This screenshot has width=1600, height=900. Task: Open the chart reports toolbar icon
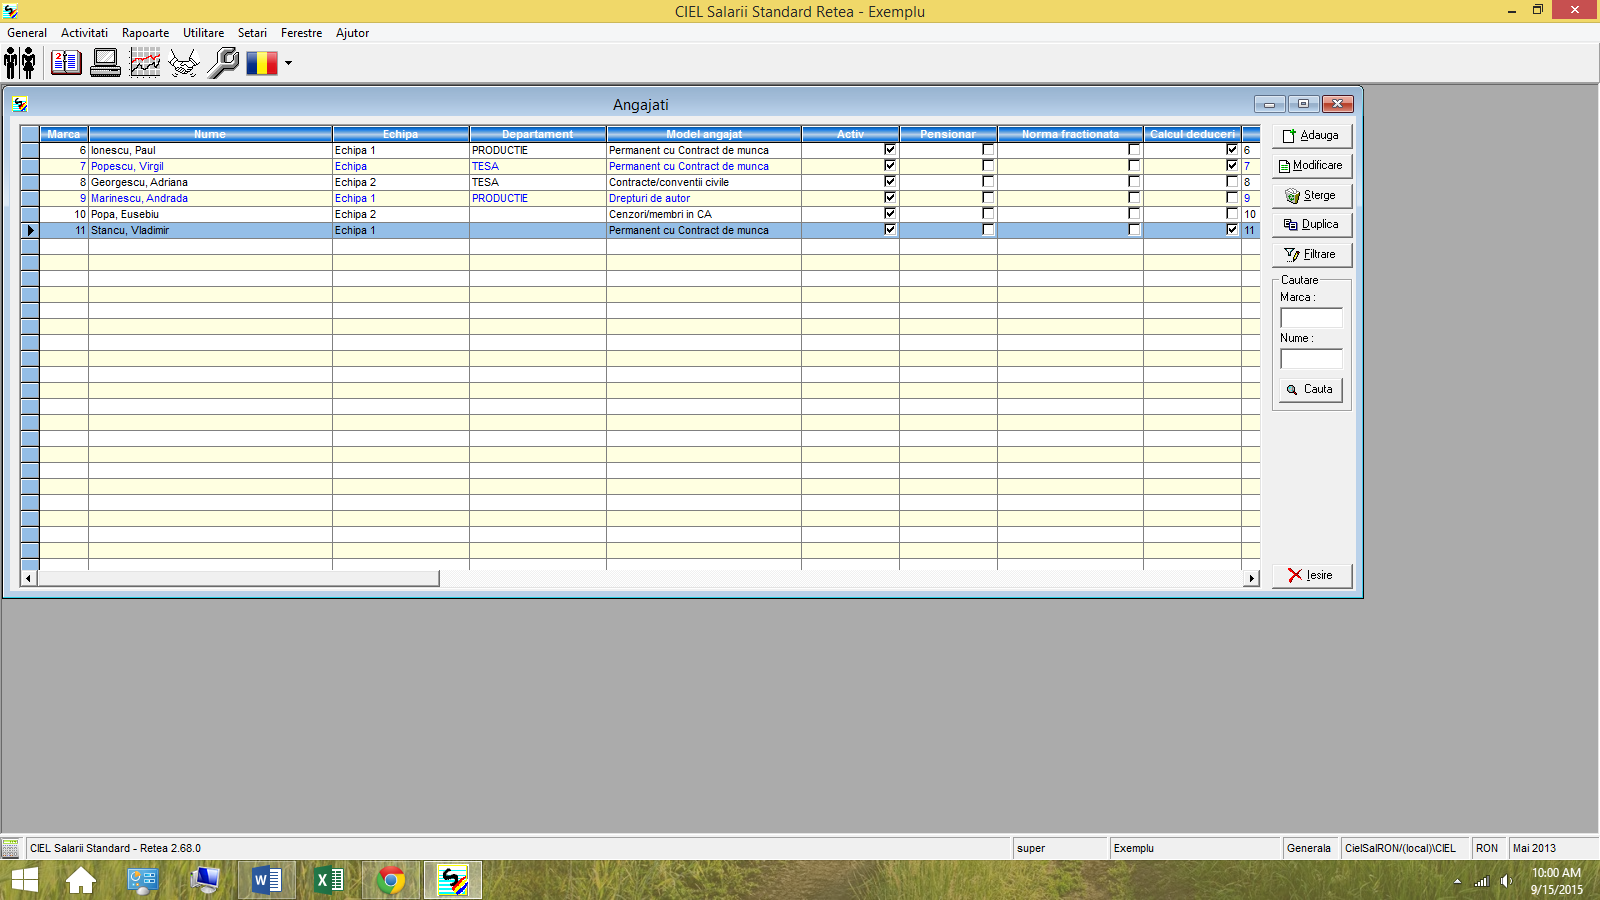click(145, 63)
